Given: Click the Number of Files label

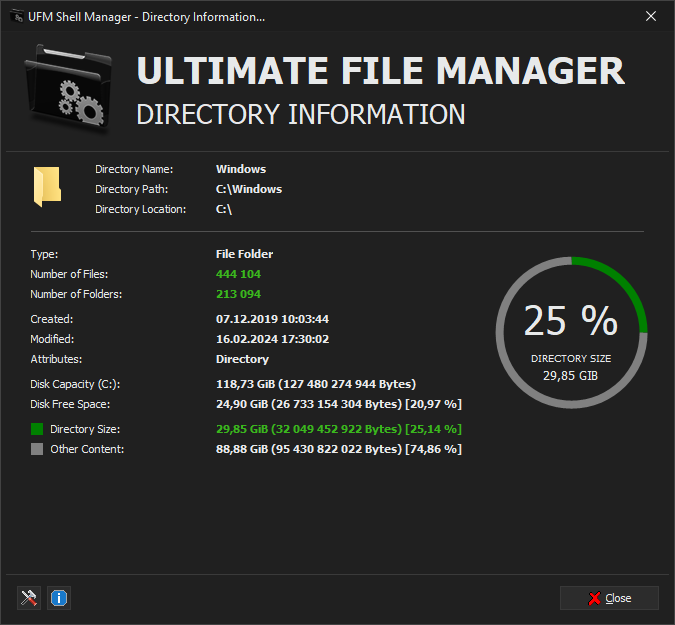Looking at the screenshot, I should click(69, 274).
